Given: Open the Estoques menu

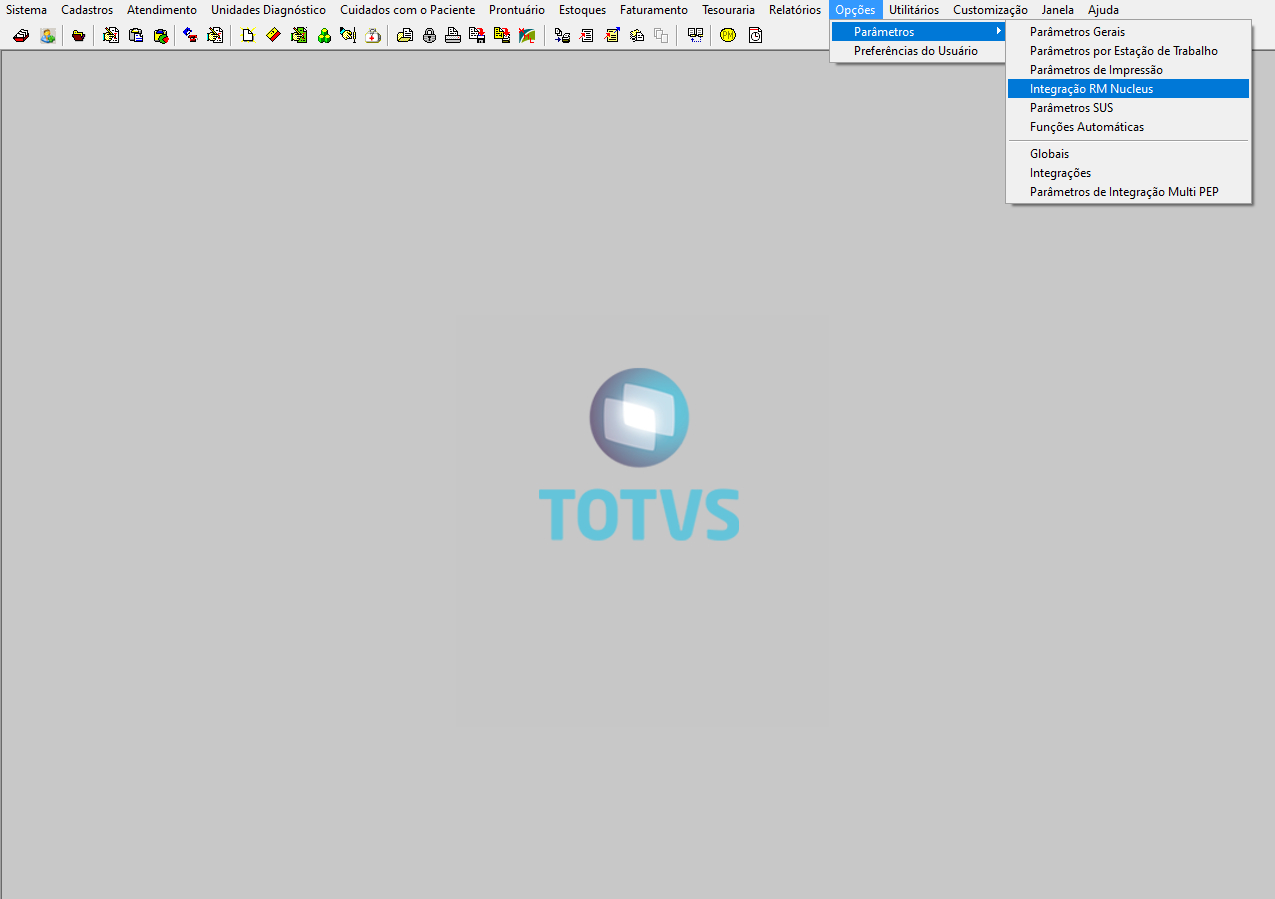Looking at the screenshot, I should (x=582, y=10).
